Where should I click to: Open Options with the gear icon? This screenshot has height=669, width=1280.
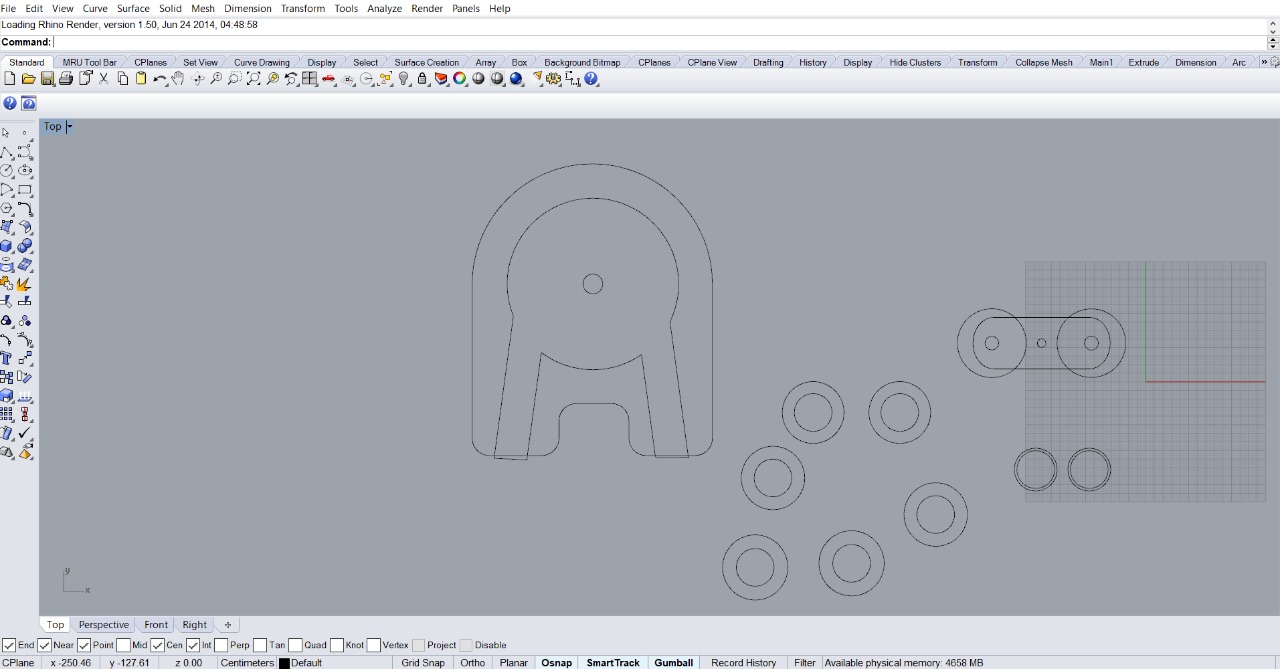(x=553, y=79)
